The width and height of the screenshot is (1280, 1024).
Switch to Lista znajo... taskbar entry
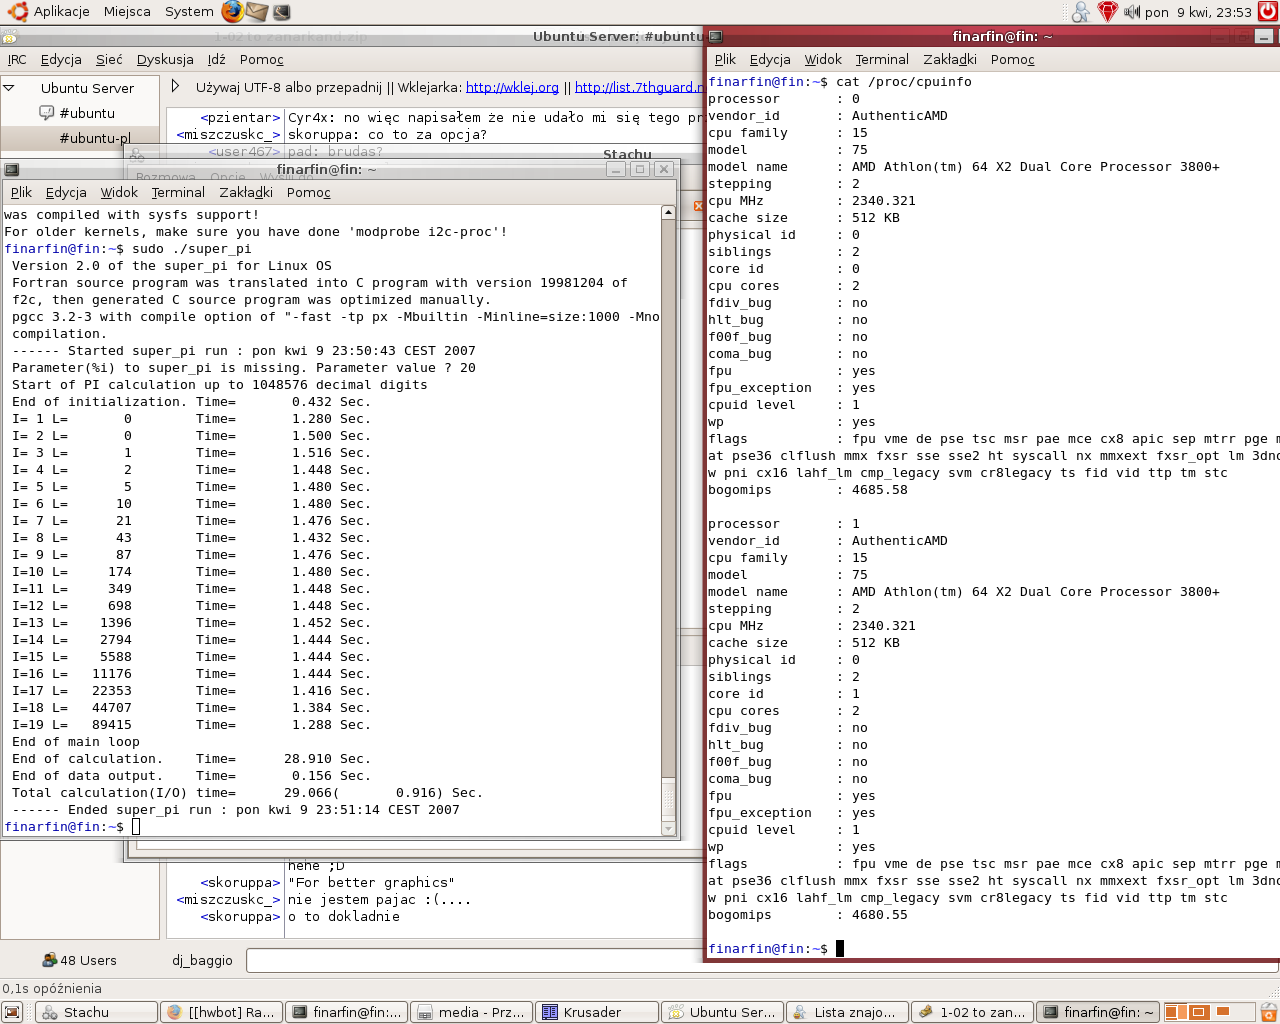[x=847, y=1012]
